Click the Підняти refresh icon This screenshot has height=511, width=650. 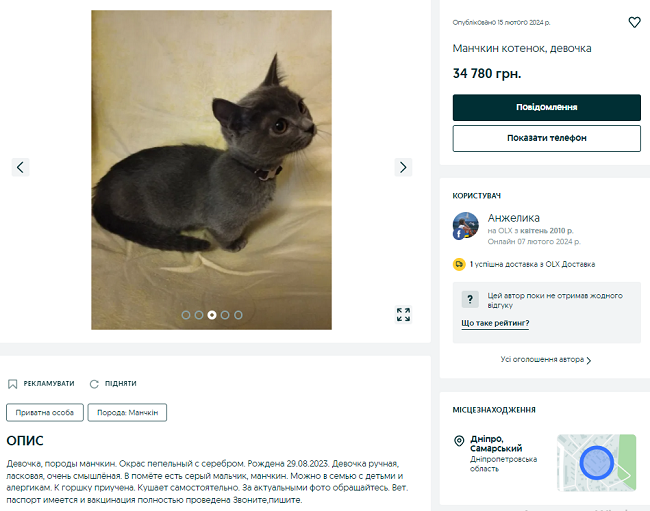94,384
